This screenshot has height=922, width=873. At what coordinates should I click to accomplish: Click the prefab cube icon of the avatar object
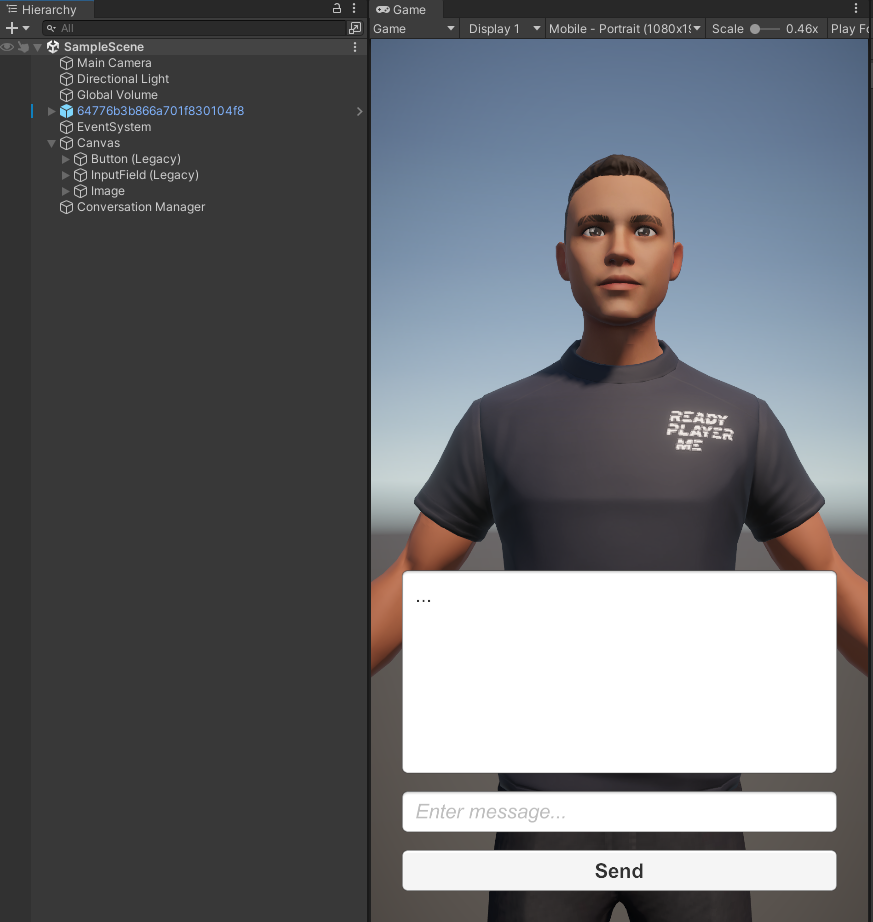pyautogui.click(x=66, y=111)
